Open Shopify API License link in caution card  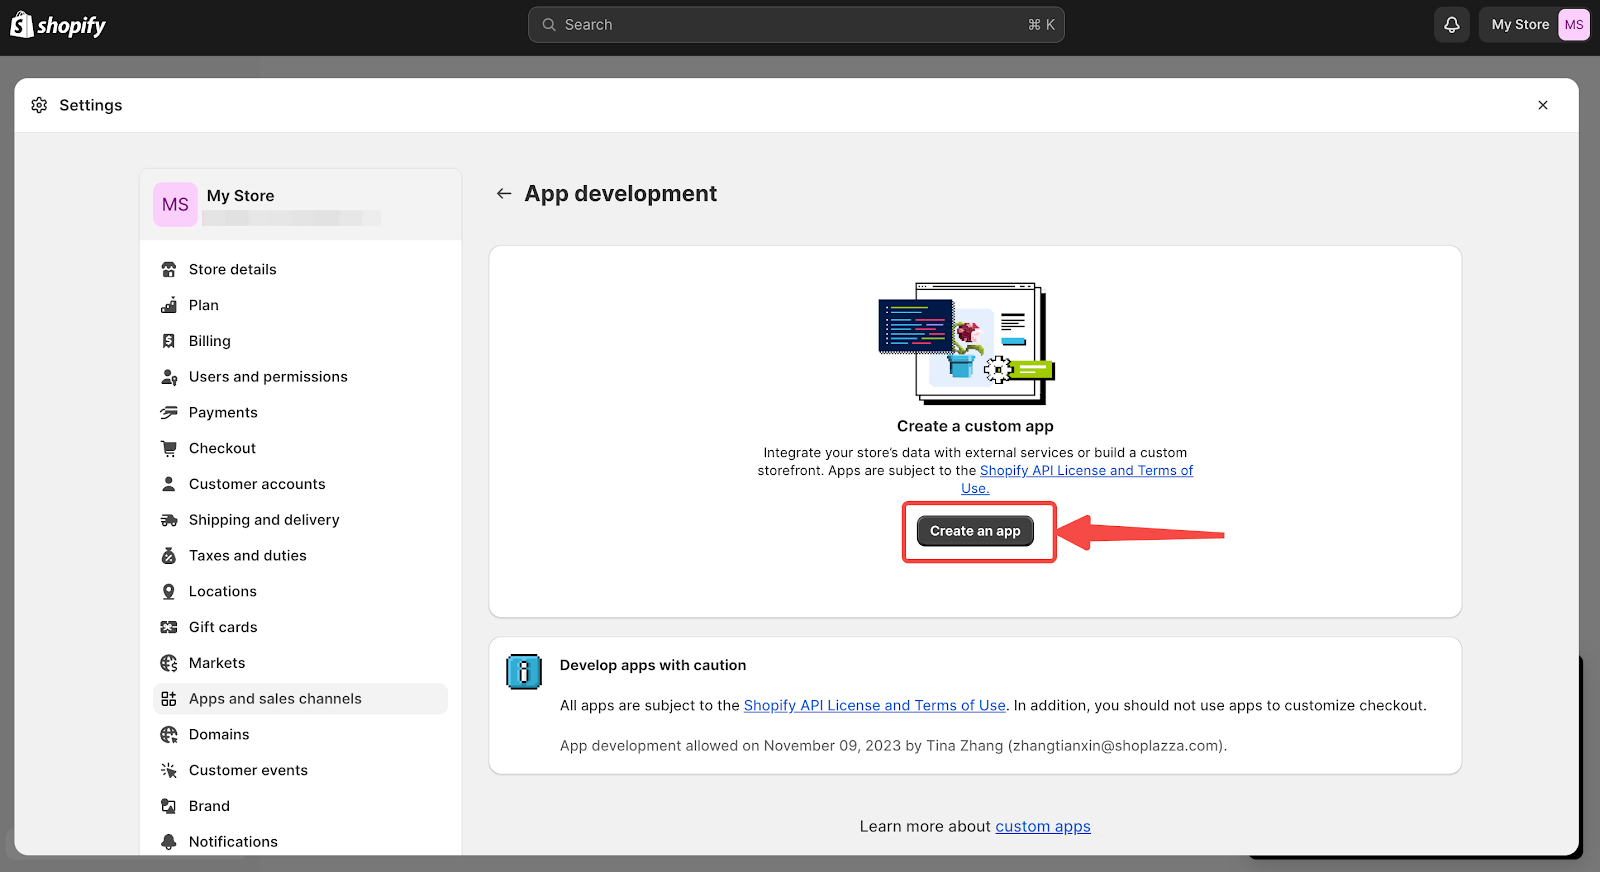pyautogui.click(x=875, y=706)
